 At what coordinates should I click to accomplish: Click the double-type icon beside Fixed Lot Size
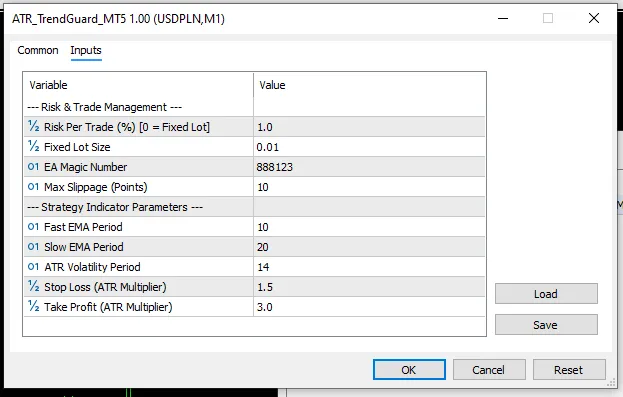pyautogui.click(x=33, y=146)
